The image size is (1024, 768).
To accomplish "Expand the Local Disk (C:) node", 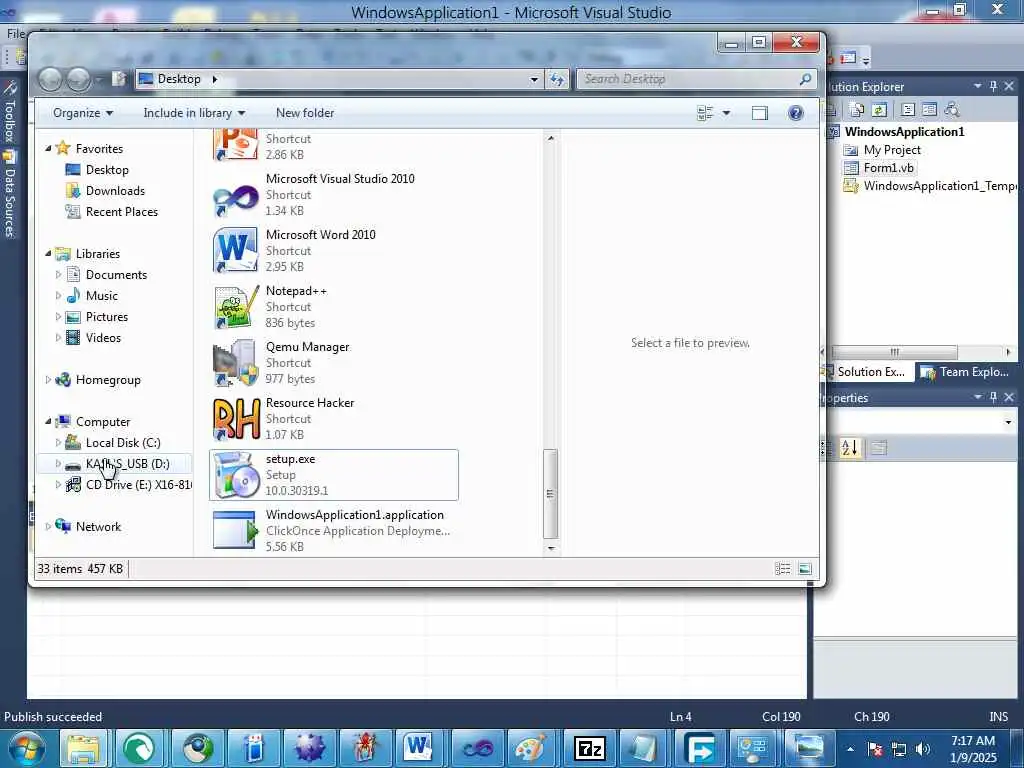I will coord(58,443).
